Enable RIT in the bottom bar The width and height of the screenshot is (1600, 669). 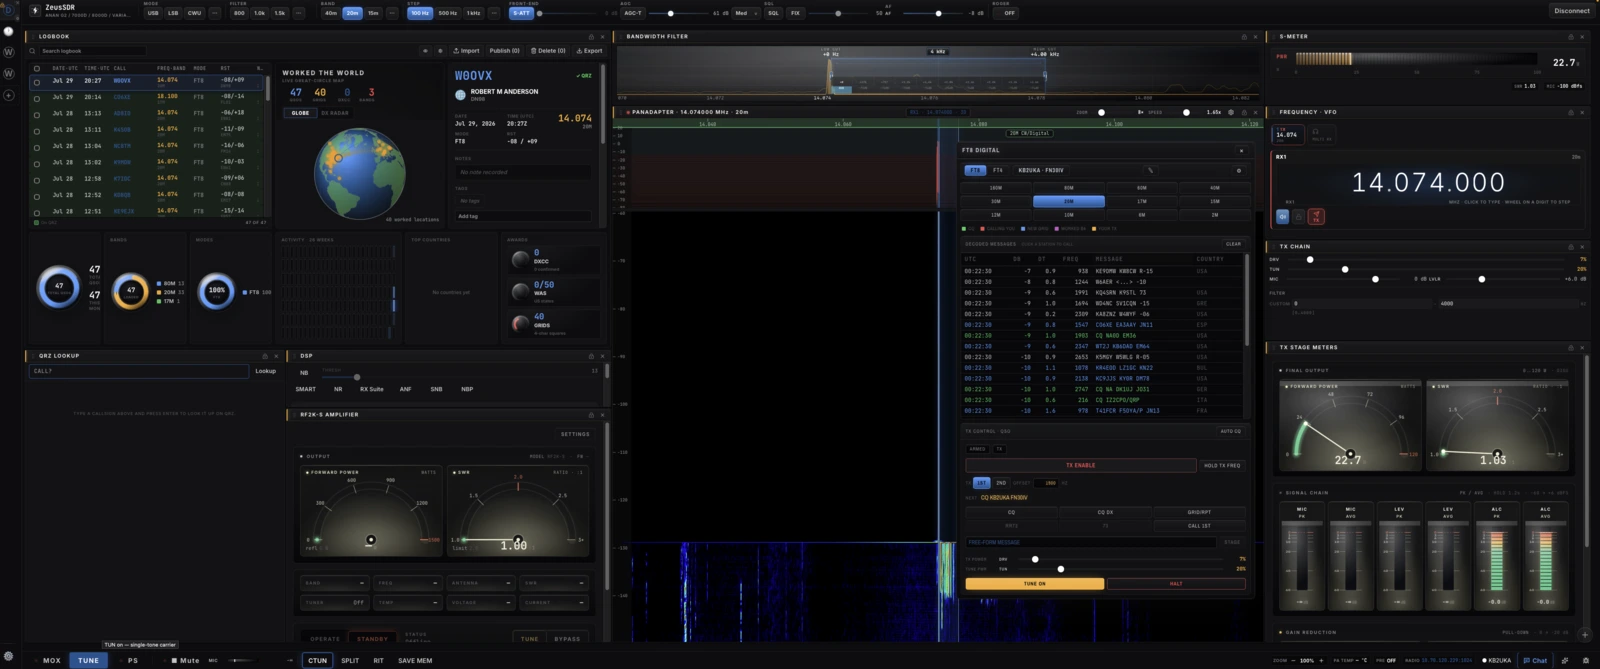coord(378,660)
